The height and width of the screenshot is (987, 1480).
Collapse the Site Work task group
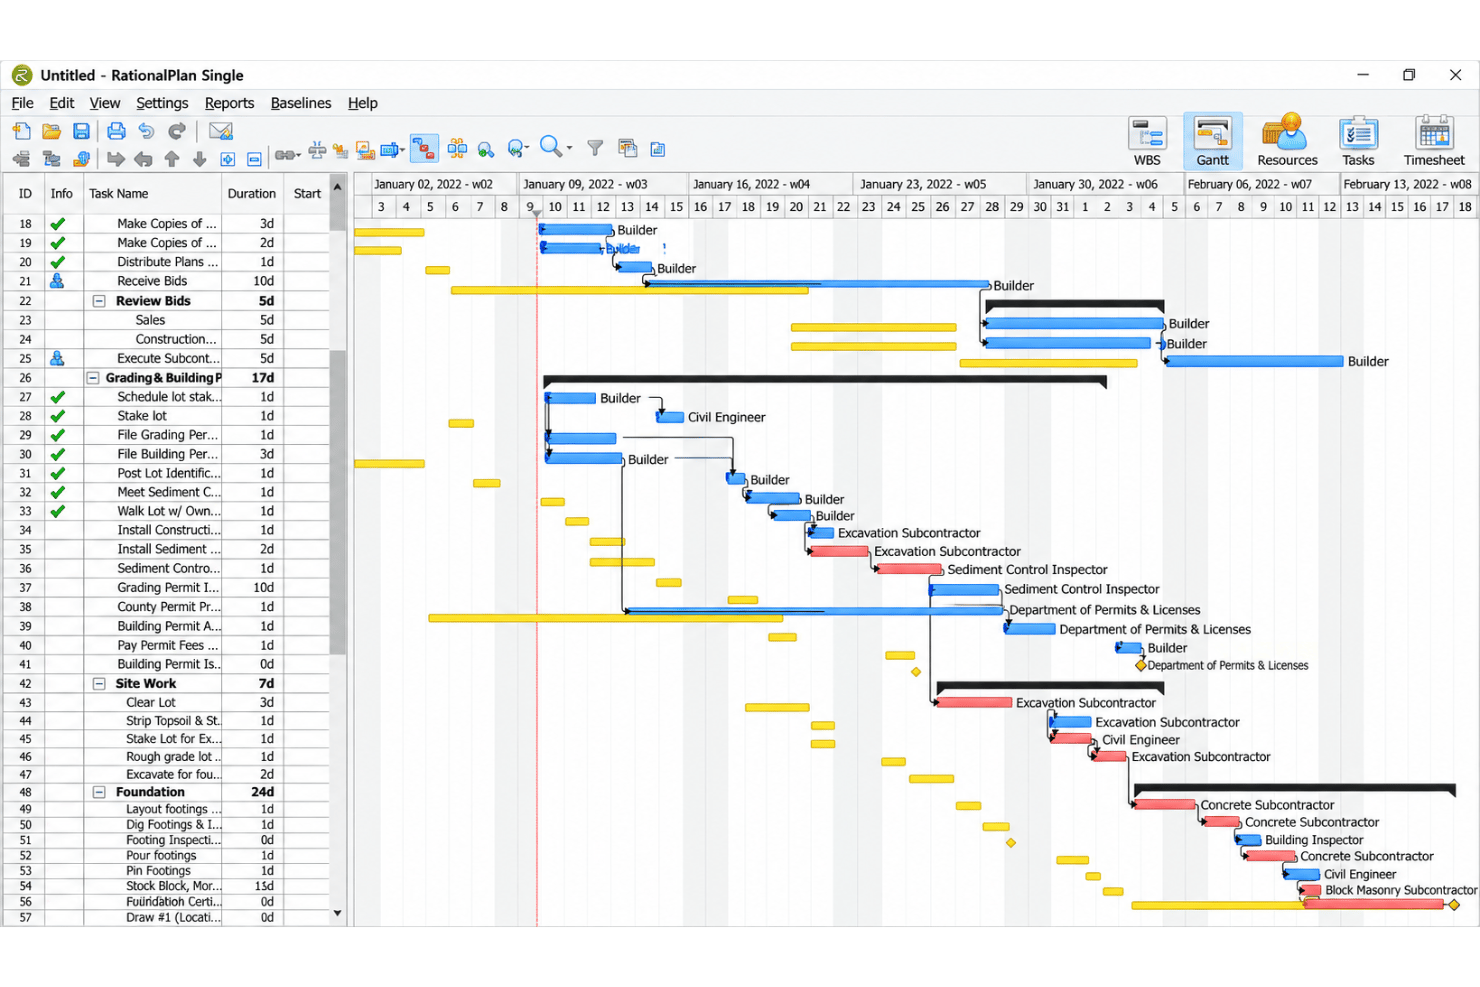[99, 684]
